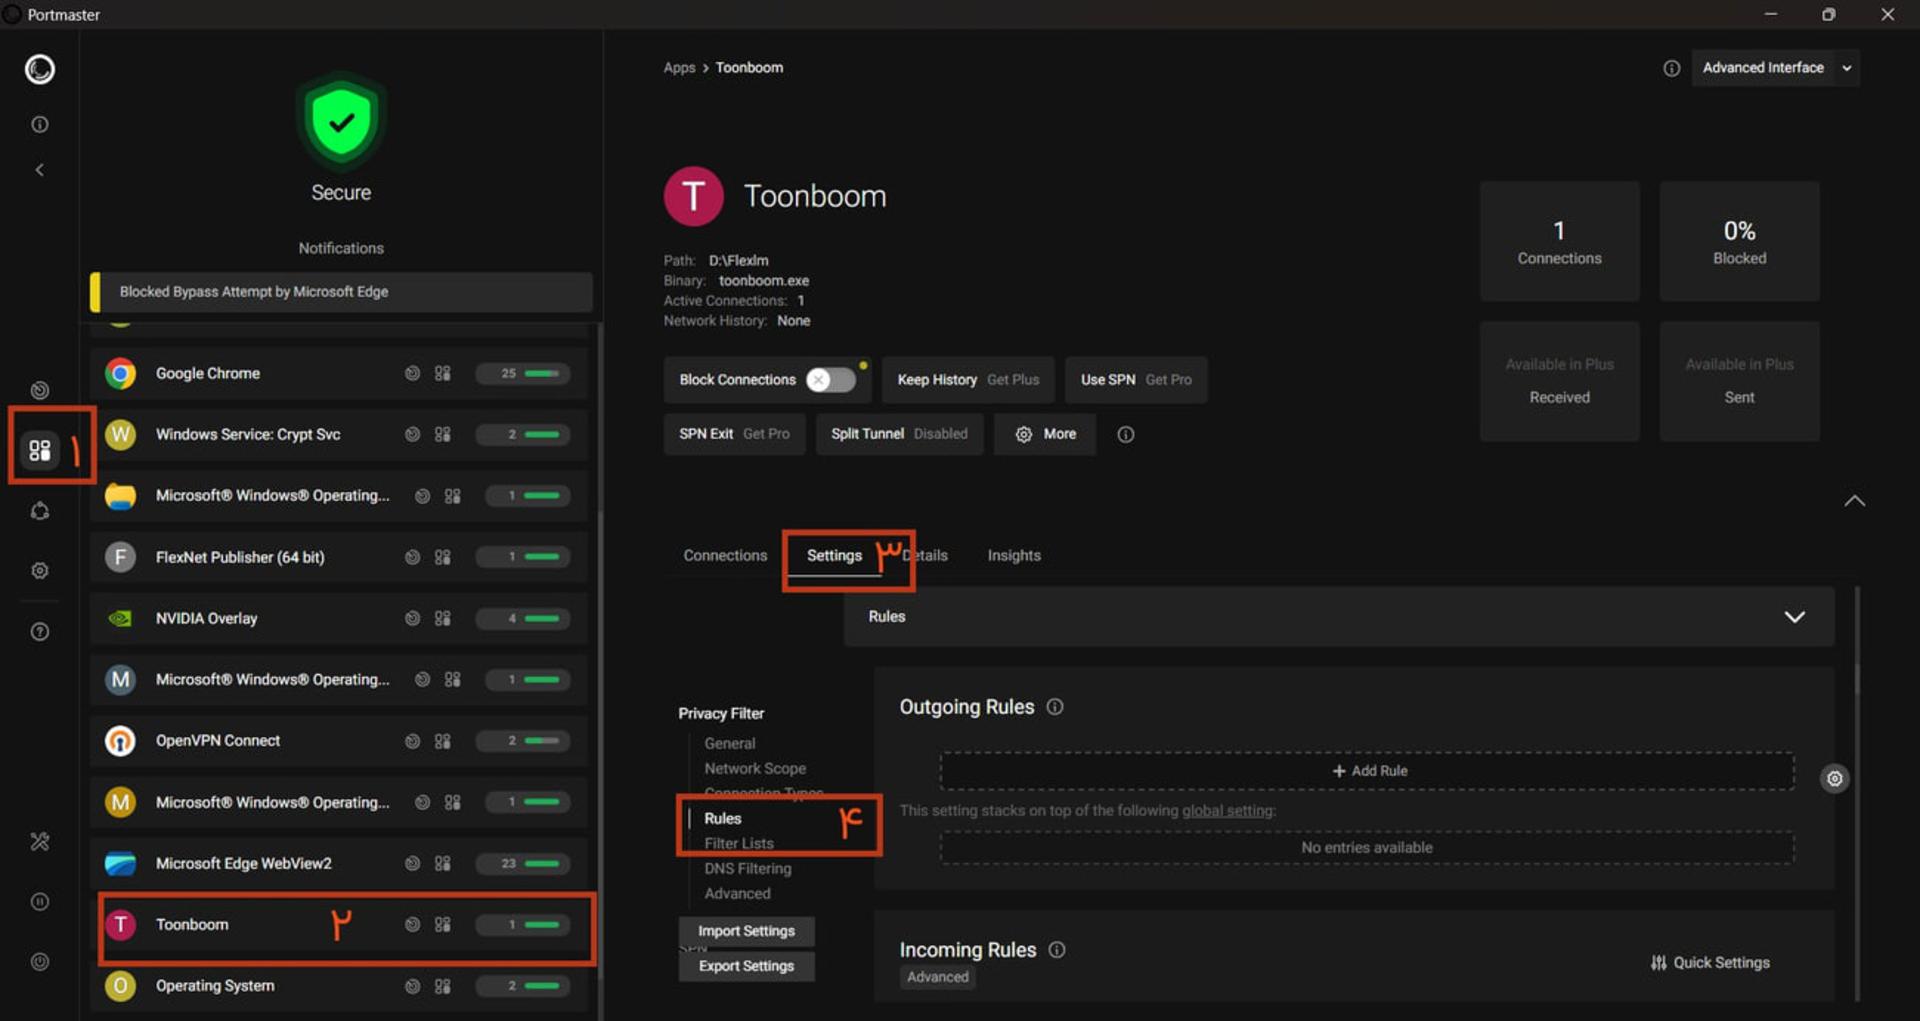Click the SPN Exit Get Pro button
This screenshot has height=1021, width=1920.
(x=734, y=434)
